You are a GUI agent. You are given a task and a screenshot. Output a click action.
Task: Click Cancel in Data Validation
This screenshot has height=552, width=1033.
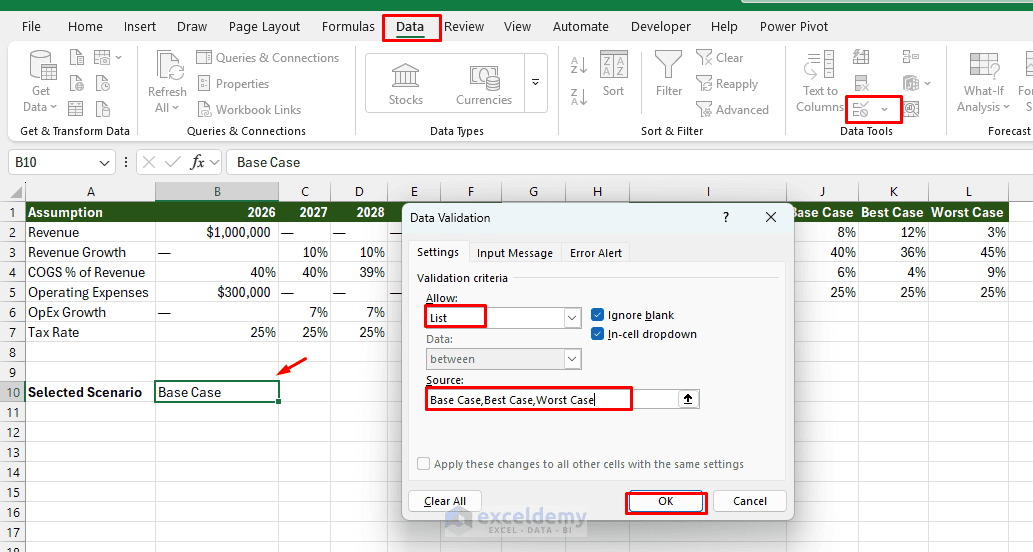pos(750,501)
